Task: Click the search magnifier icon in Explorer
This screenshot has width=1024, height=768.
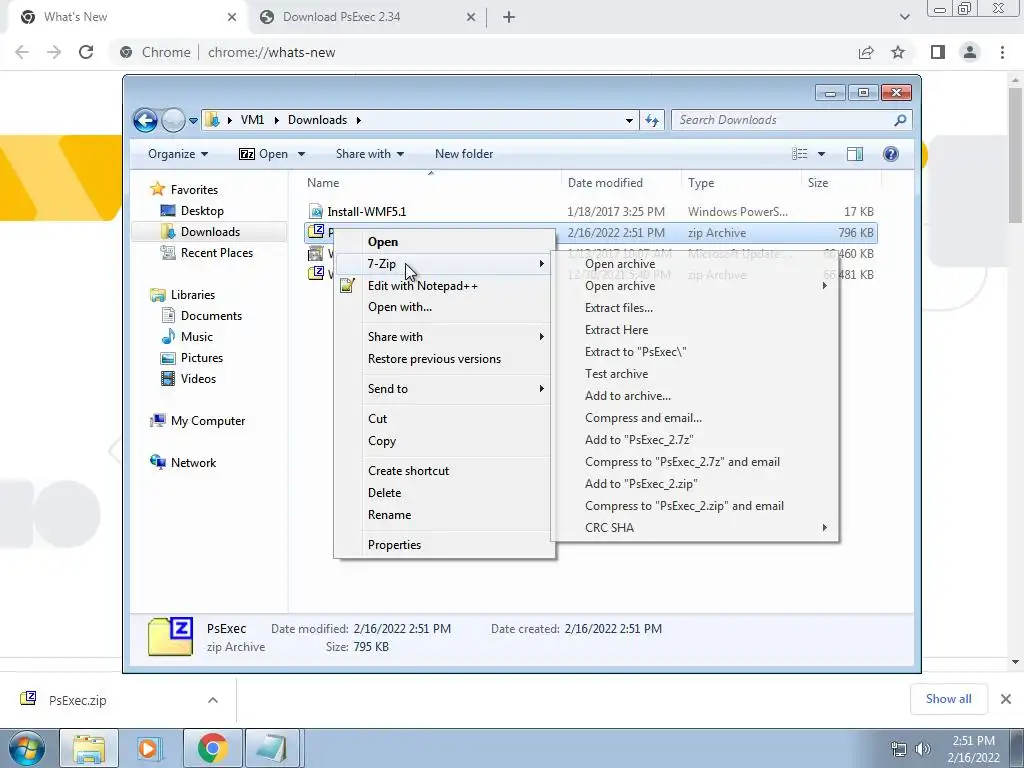Action: (900, 120)
